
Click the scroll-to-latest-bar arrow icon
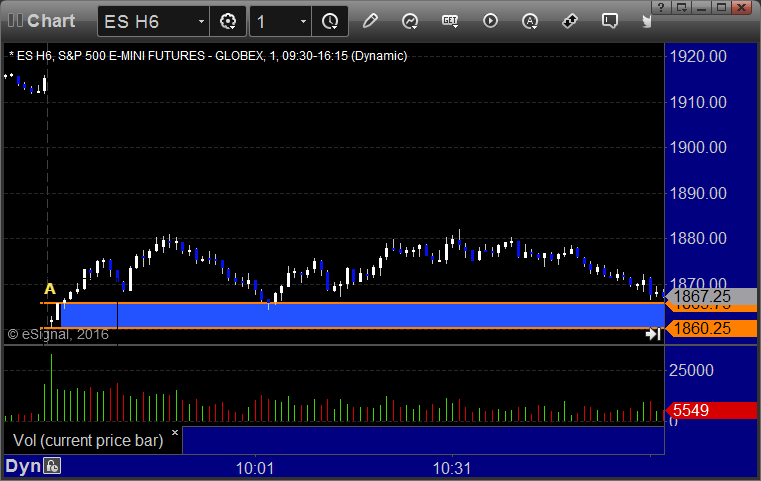tap(653, 334)
